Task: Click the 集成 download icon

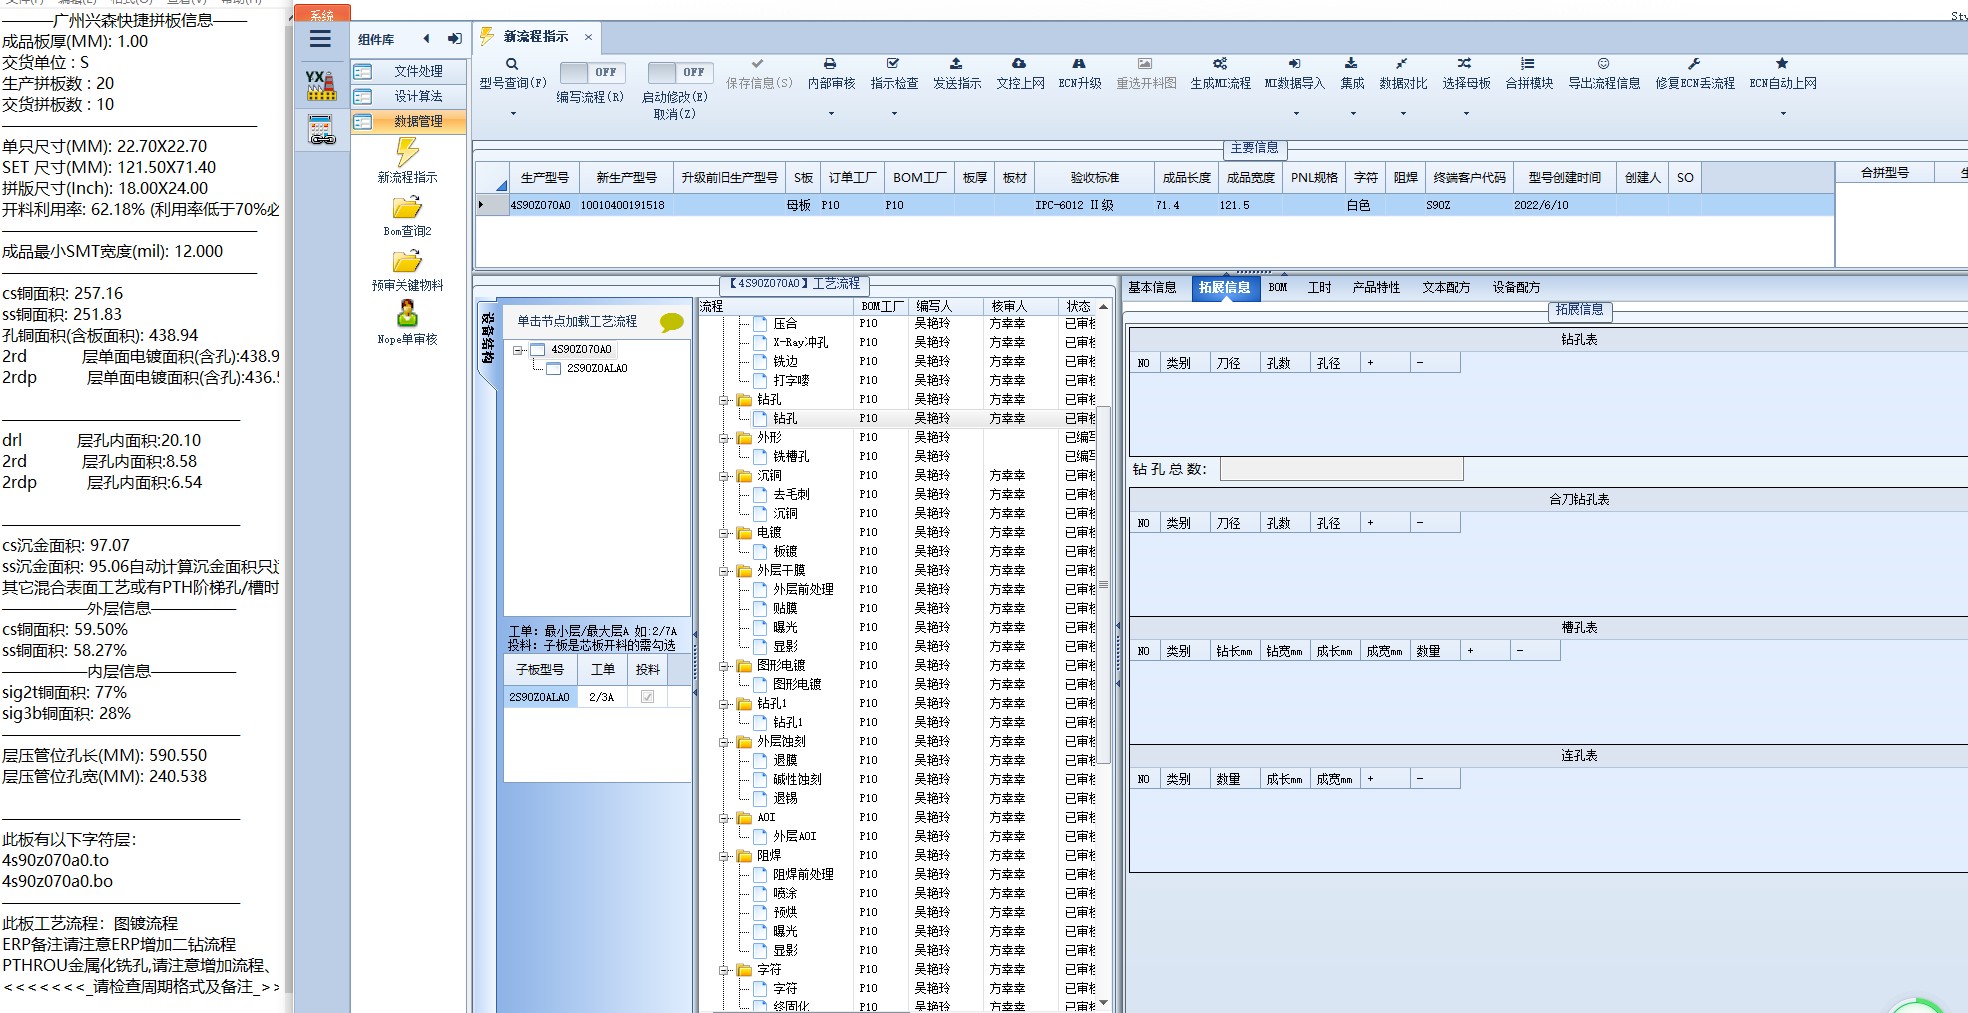Action: point(1351,64)
